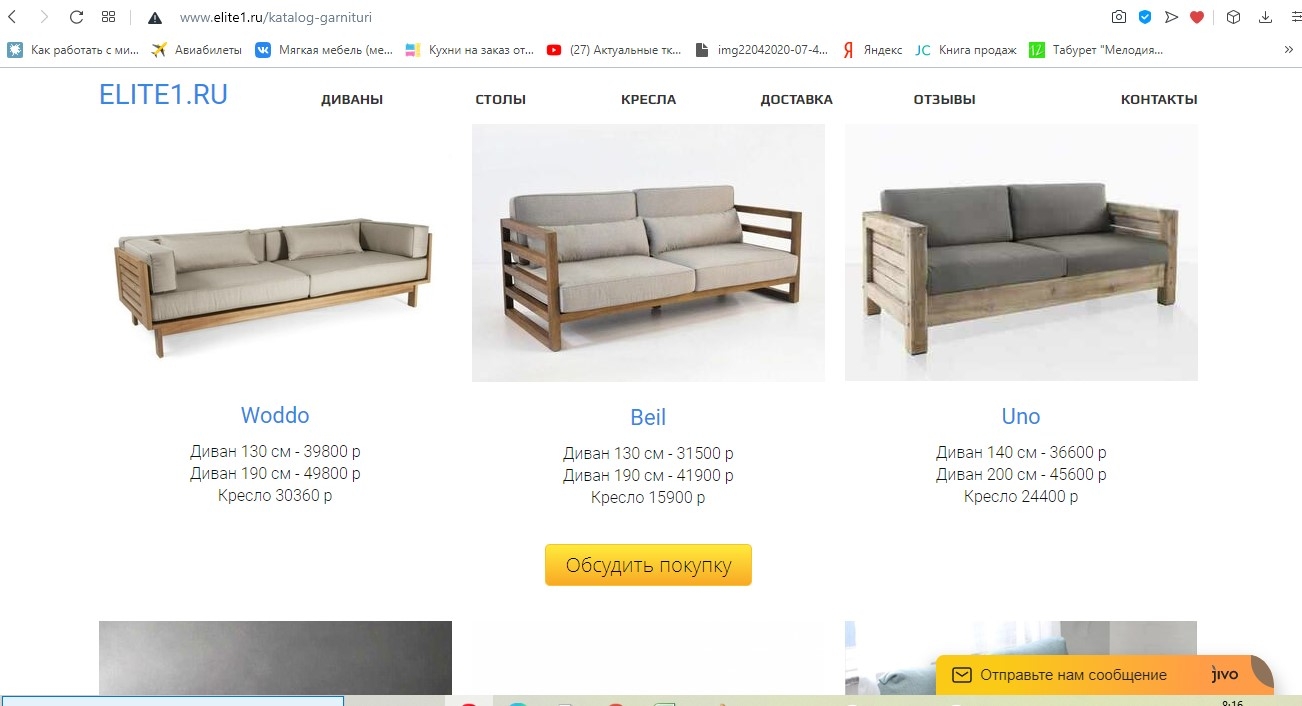Open the speed dial grid icon
The image size is (1302, 706).
click(x=108, y=17)
